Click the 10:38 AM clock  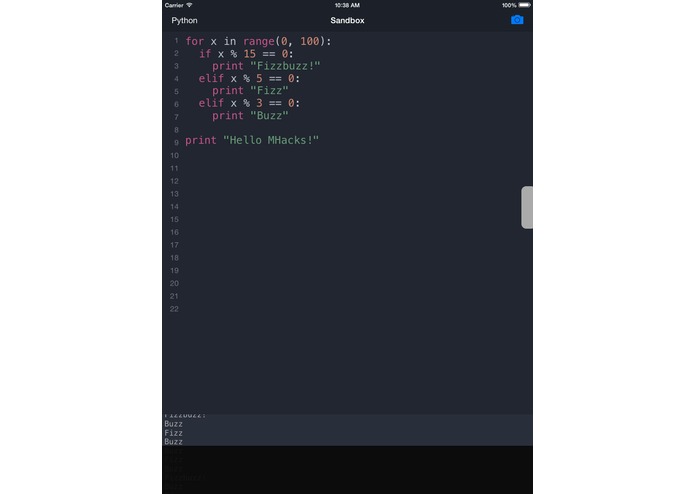(x=347, y=5)
